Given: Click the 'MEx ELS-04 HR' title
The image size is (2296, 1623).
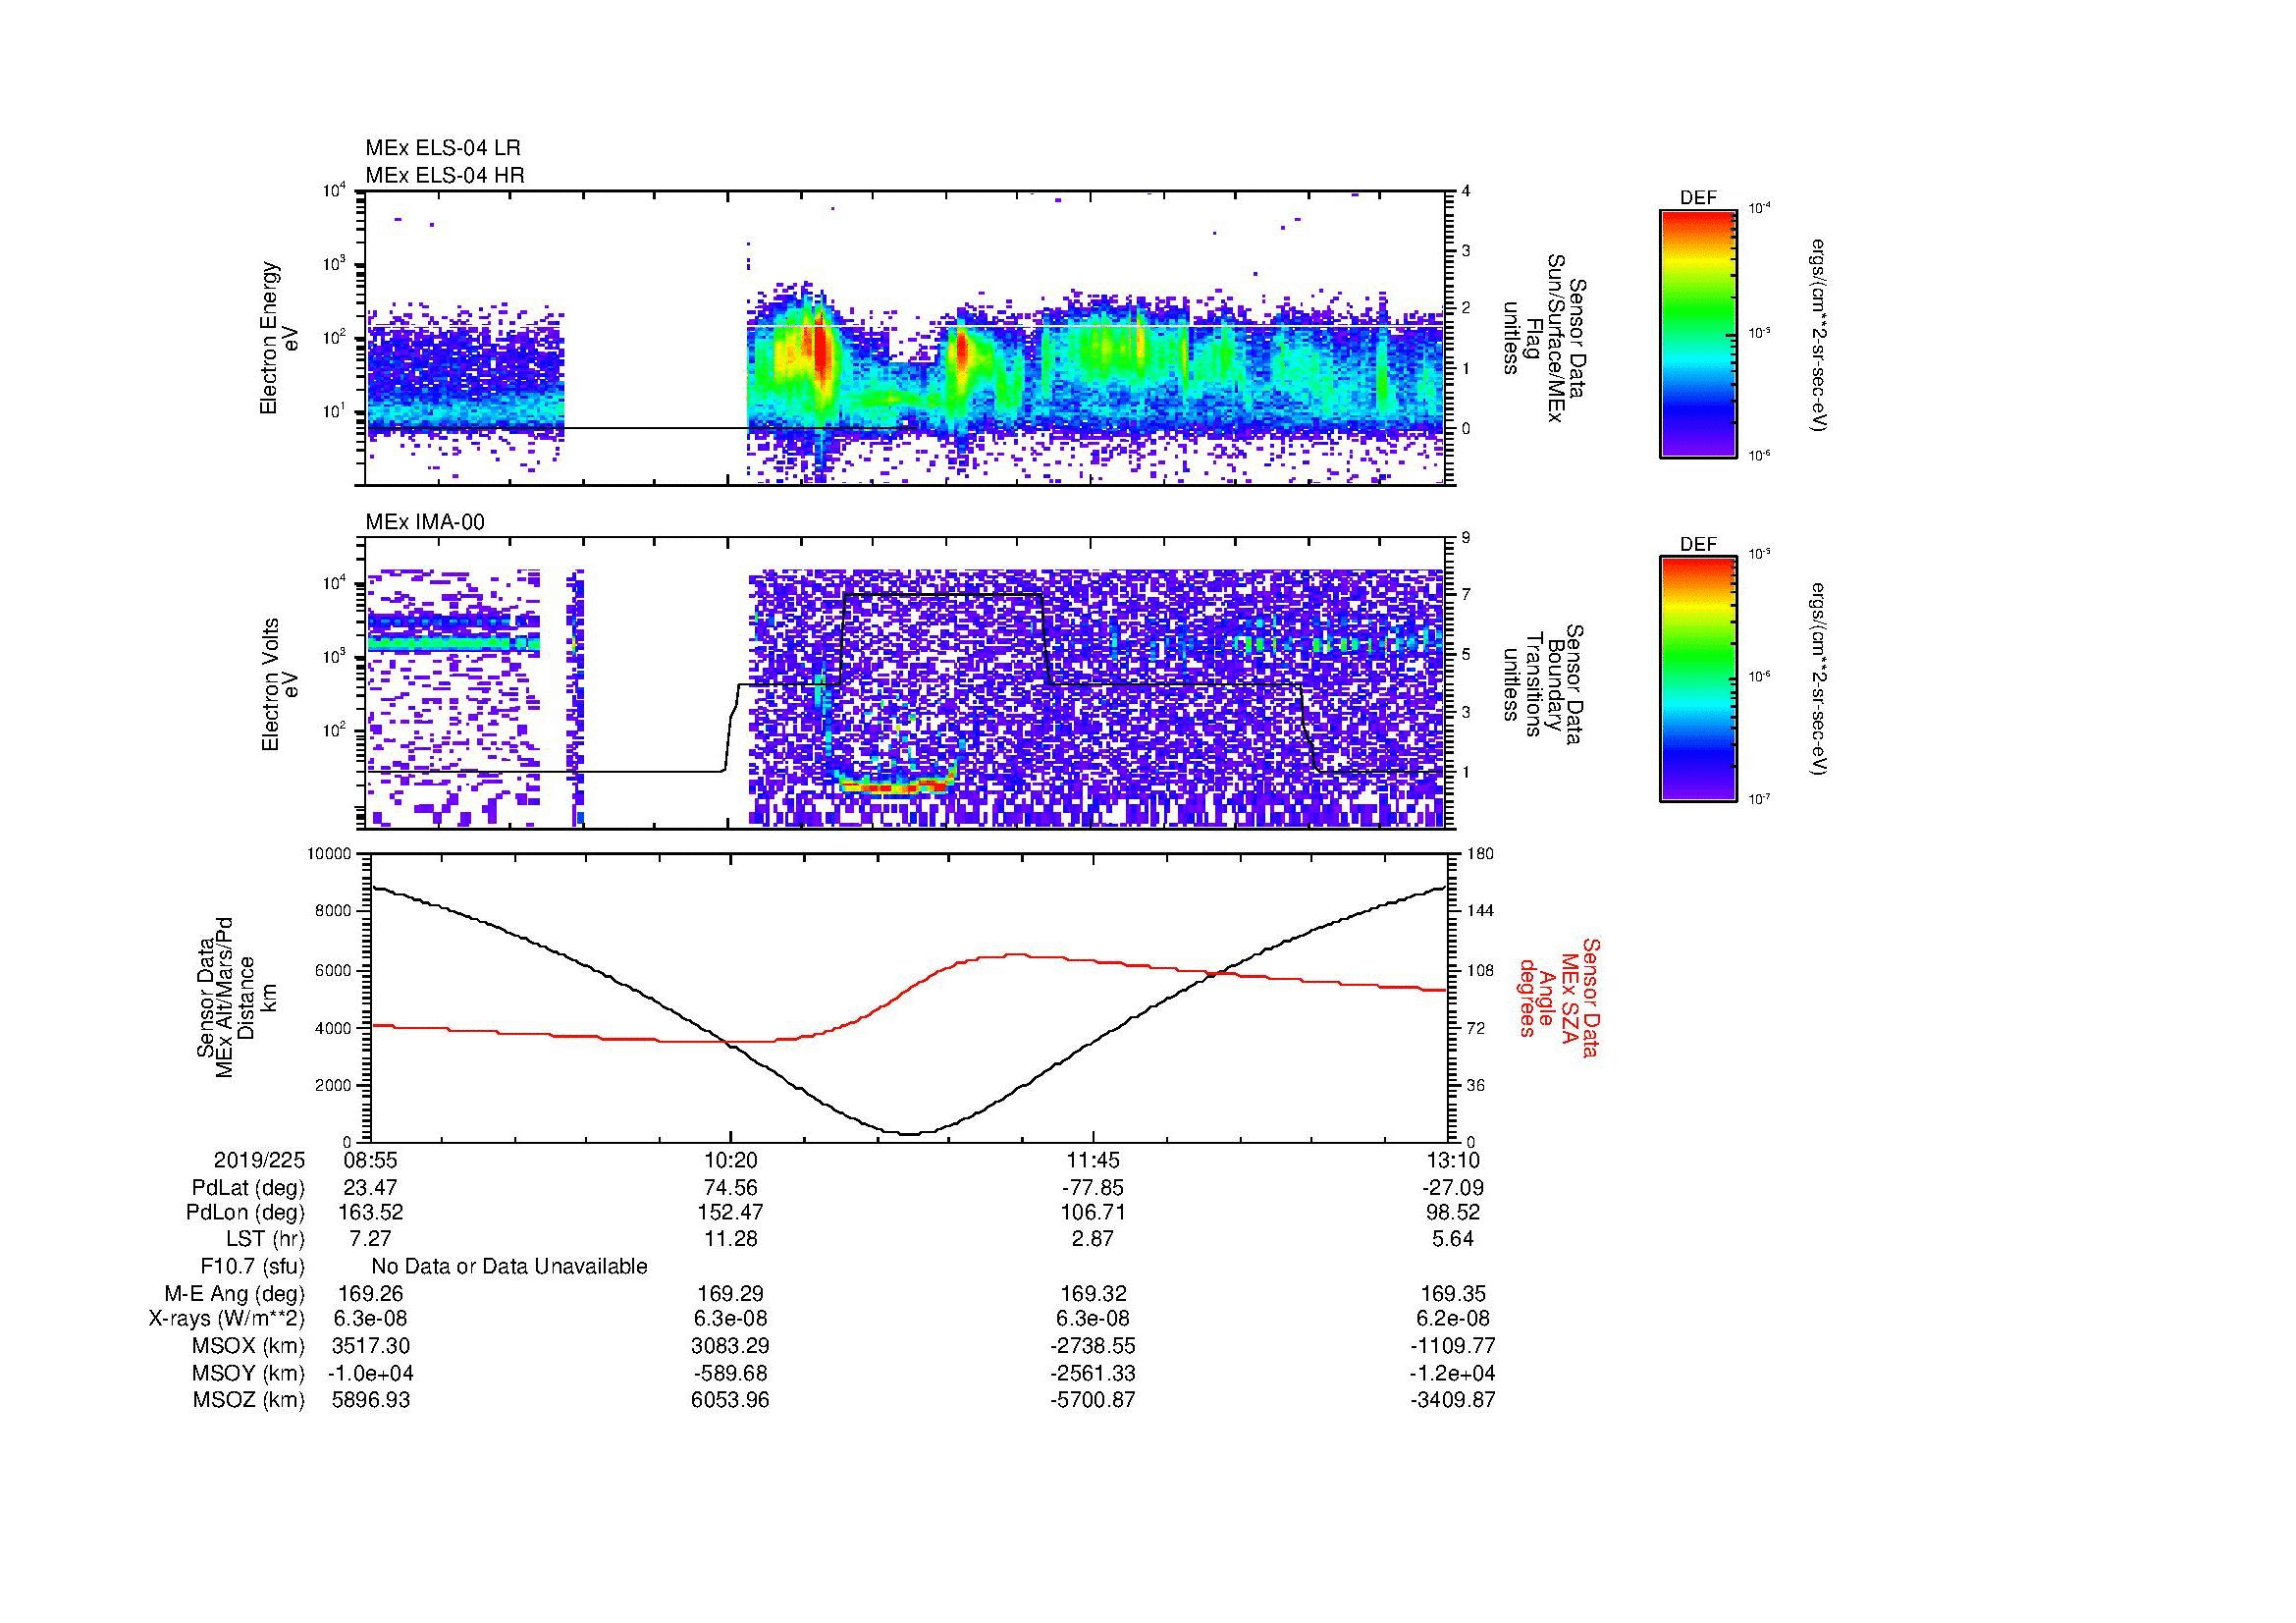Looking at the screenshot, I should [x=445, y=175].
